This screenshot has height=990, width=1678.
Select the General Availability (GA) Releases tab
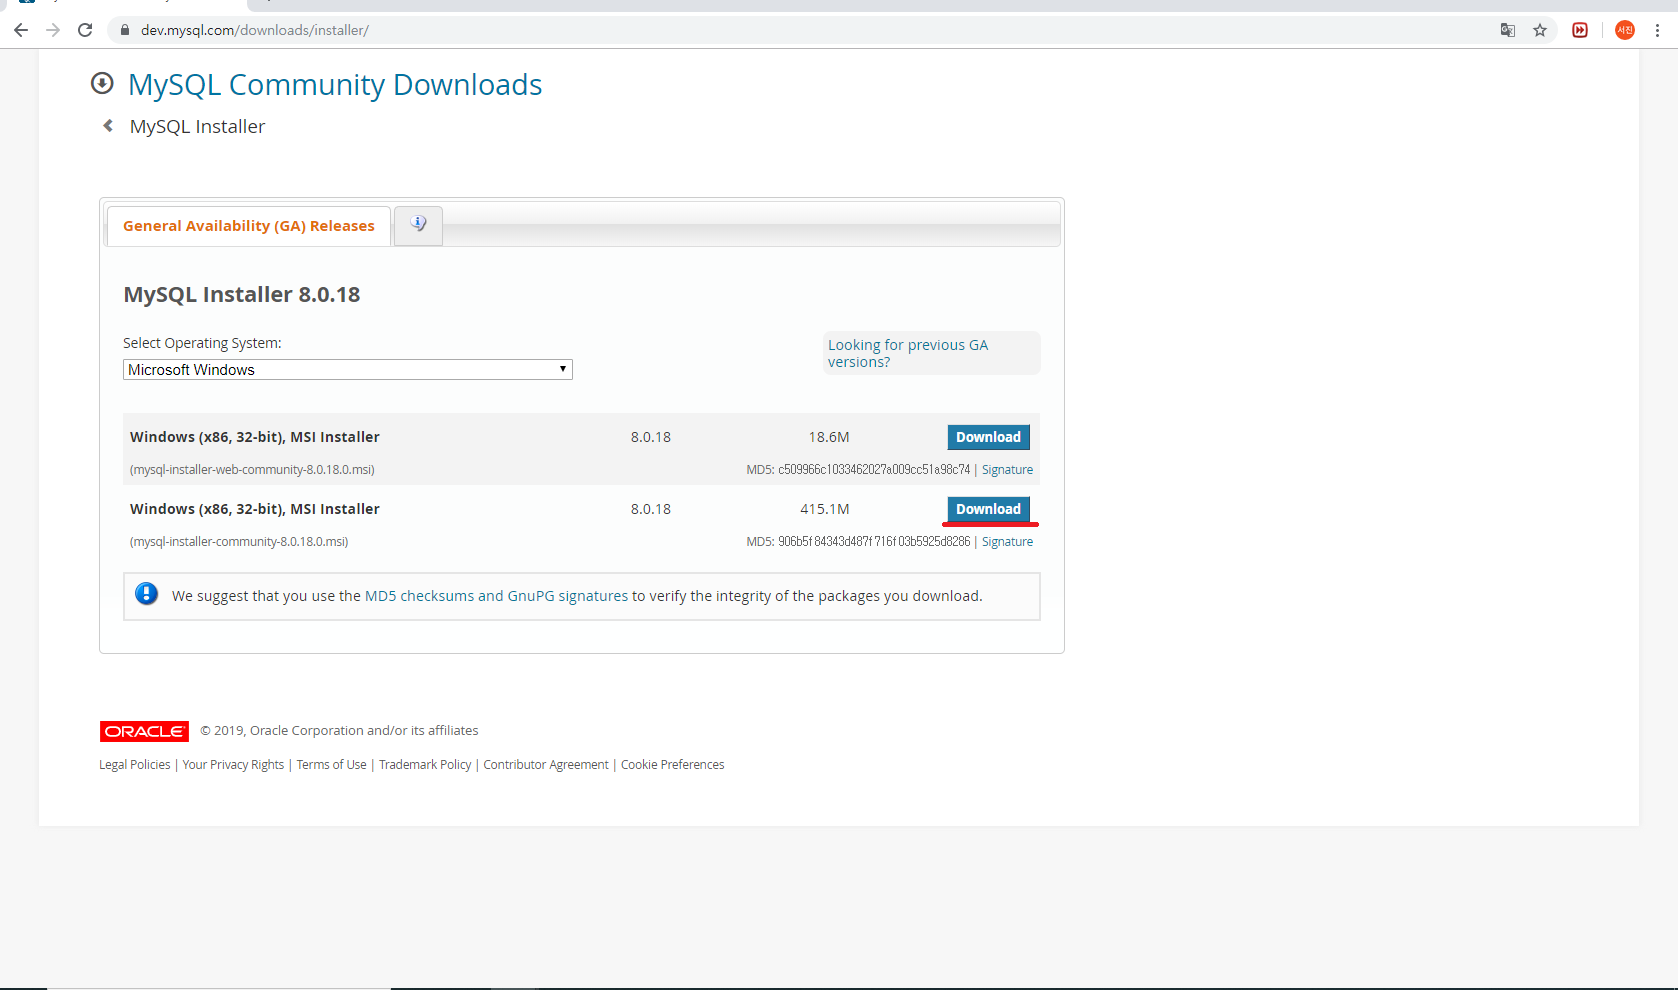tap(249, 226)
